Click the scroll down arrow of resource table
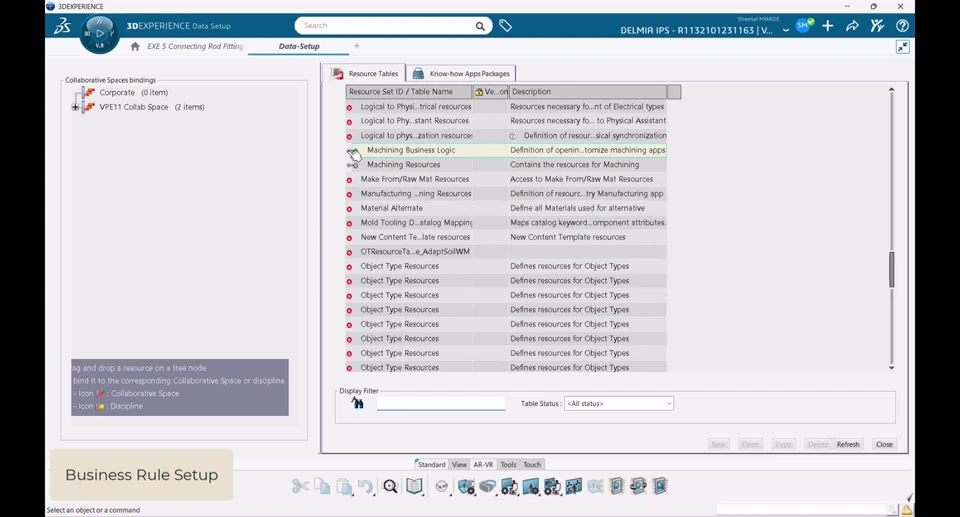The width and height of the screenshot is (960, 517). (x=891, y=368)
